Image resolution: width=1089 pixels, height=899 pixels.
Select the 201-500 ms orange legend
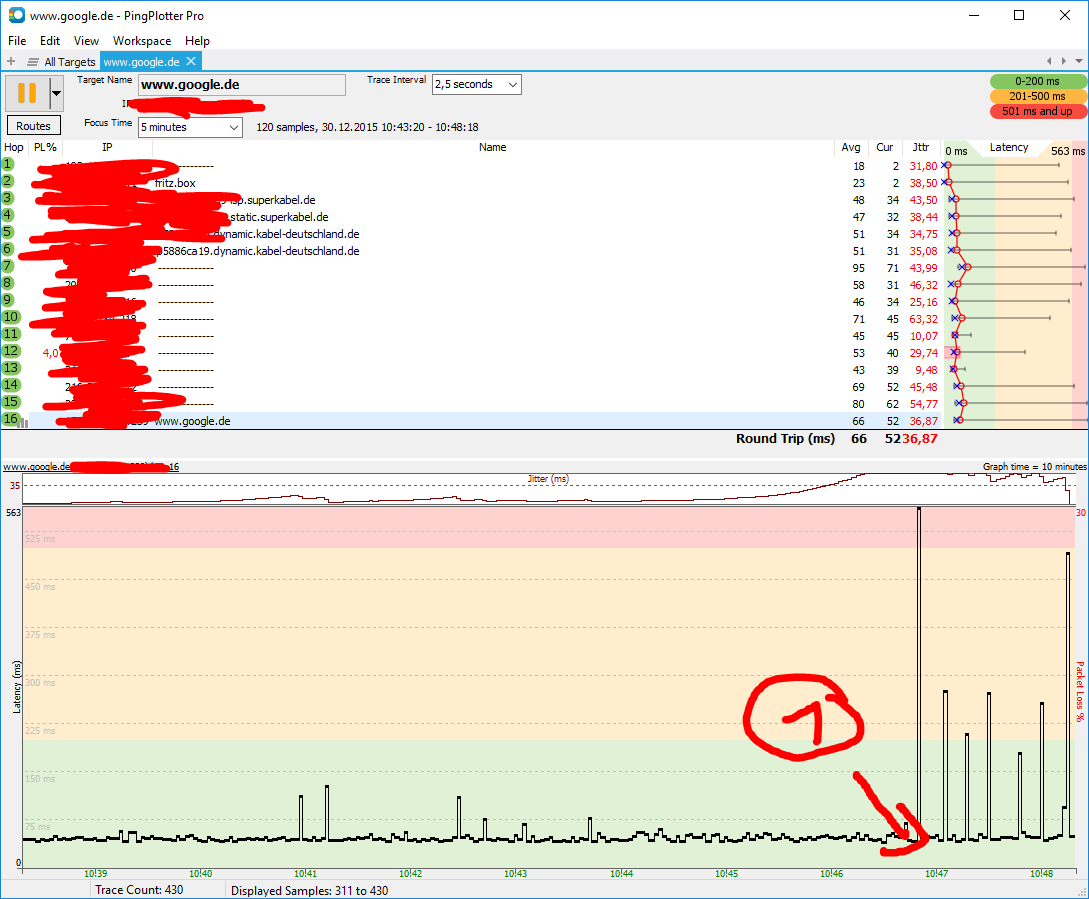[x=1038, y=96]
